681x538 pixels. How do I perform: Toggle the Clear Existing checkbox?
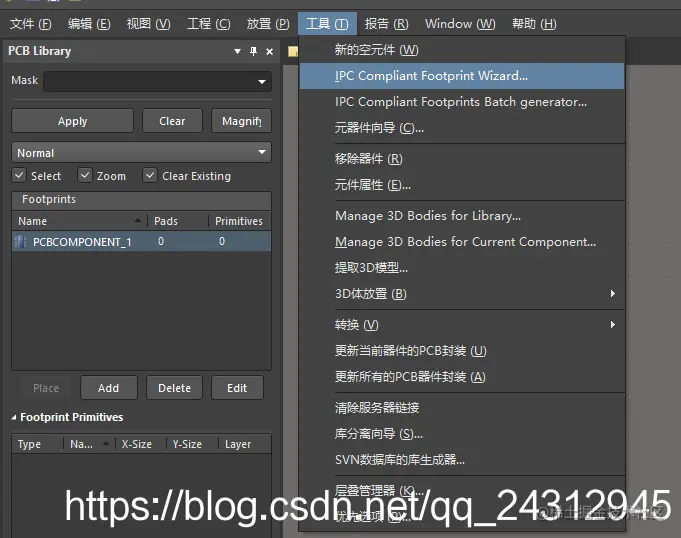(x=150, y=175)
